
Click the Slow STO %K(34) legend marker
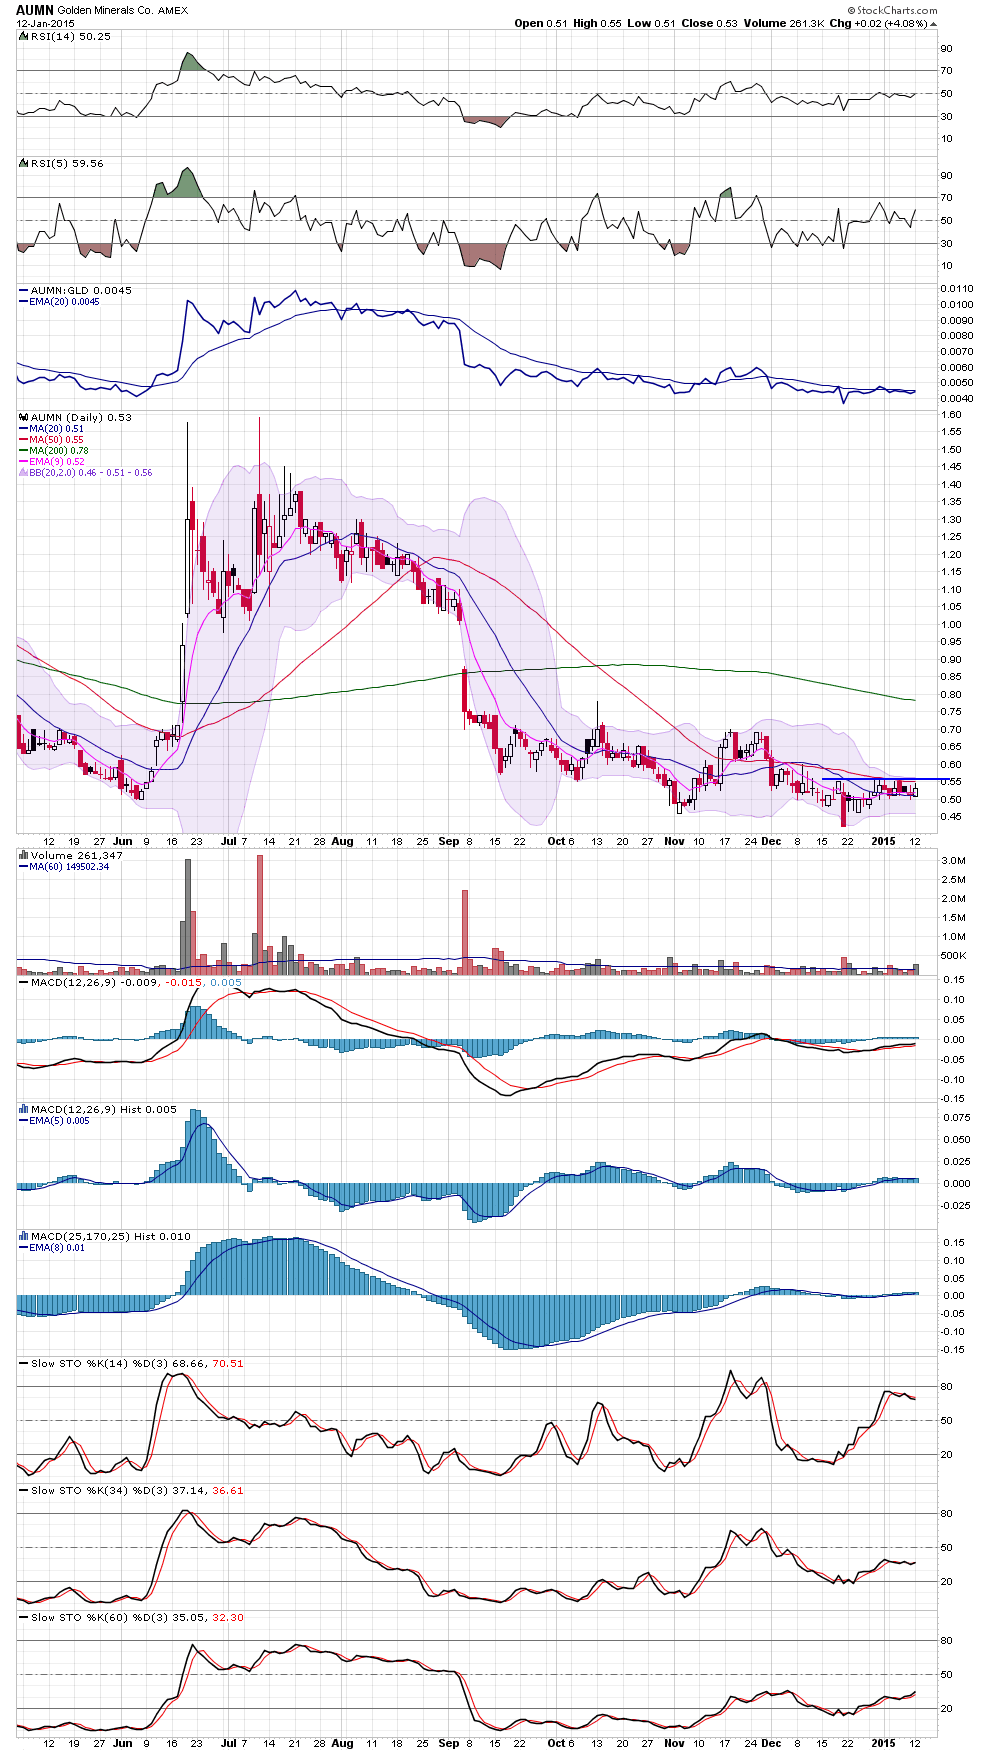pyautogui.click(x=23, y=1490)
